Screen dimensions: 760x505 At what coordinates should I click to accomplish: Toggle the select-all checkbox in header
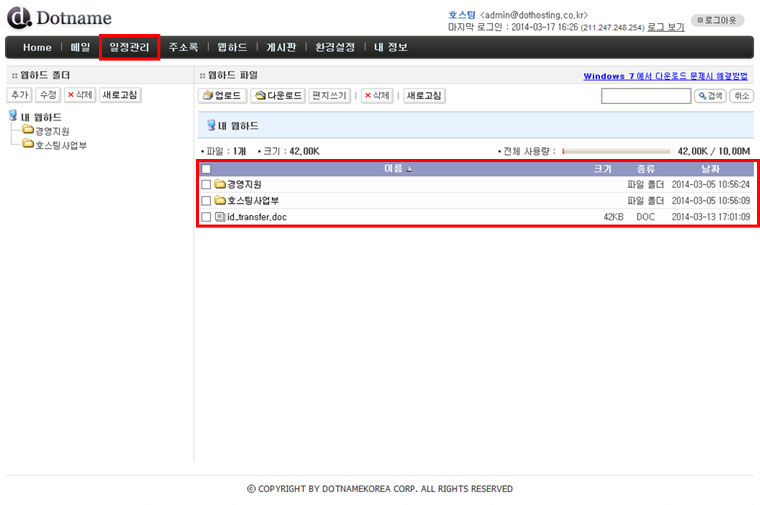pos(206,169)
